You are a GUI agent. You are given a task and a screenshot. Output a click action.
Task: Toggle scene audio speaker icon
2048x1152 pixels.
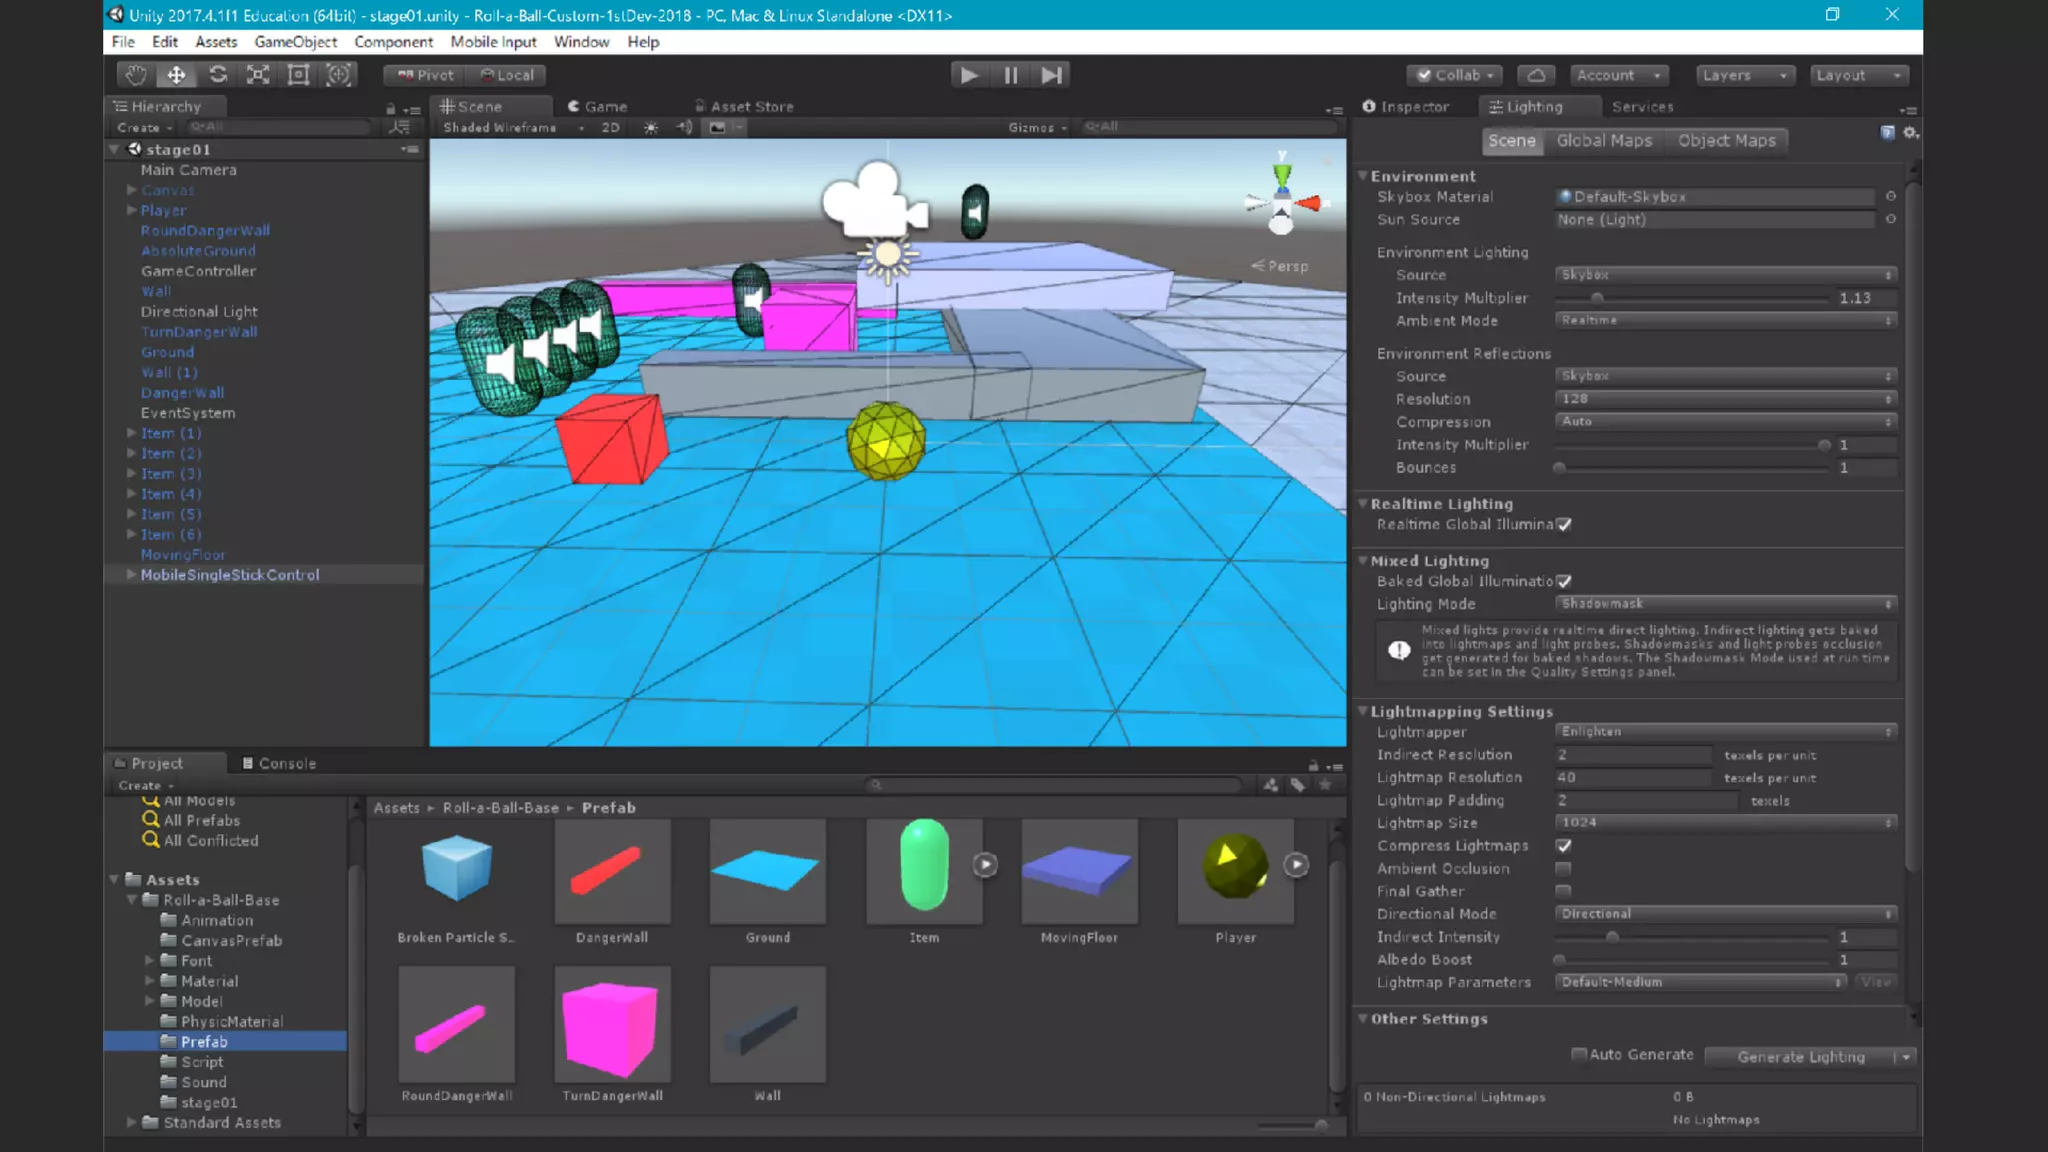tap(684, 128)
